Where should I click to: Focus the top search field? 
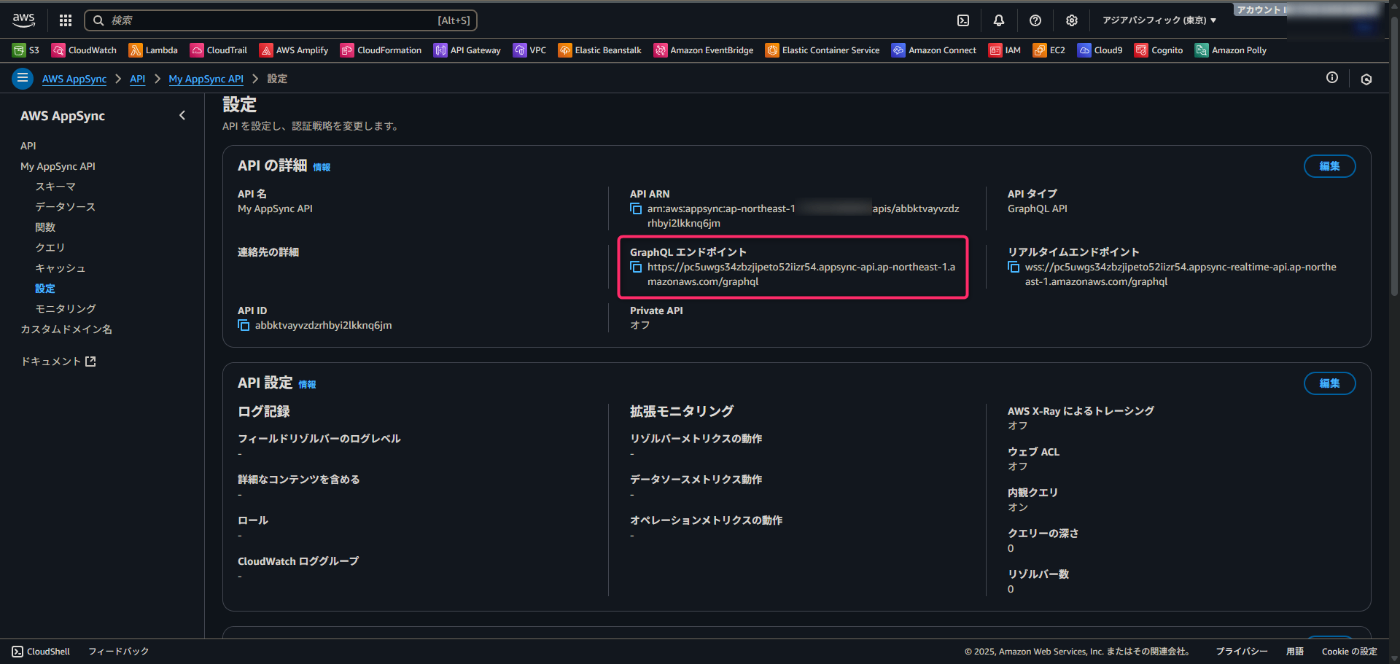click(x=281, y=20)
